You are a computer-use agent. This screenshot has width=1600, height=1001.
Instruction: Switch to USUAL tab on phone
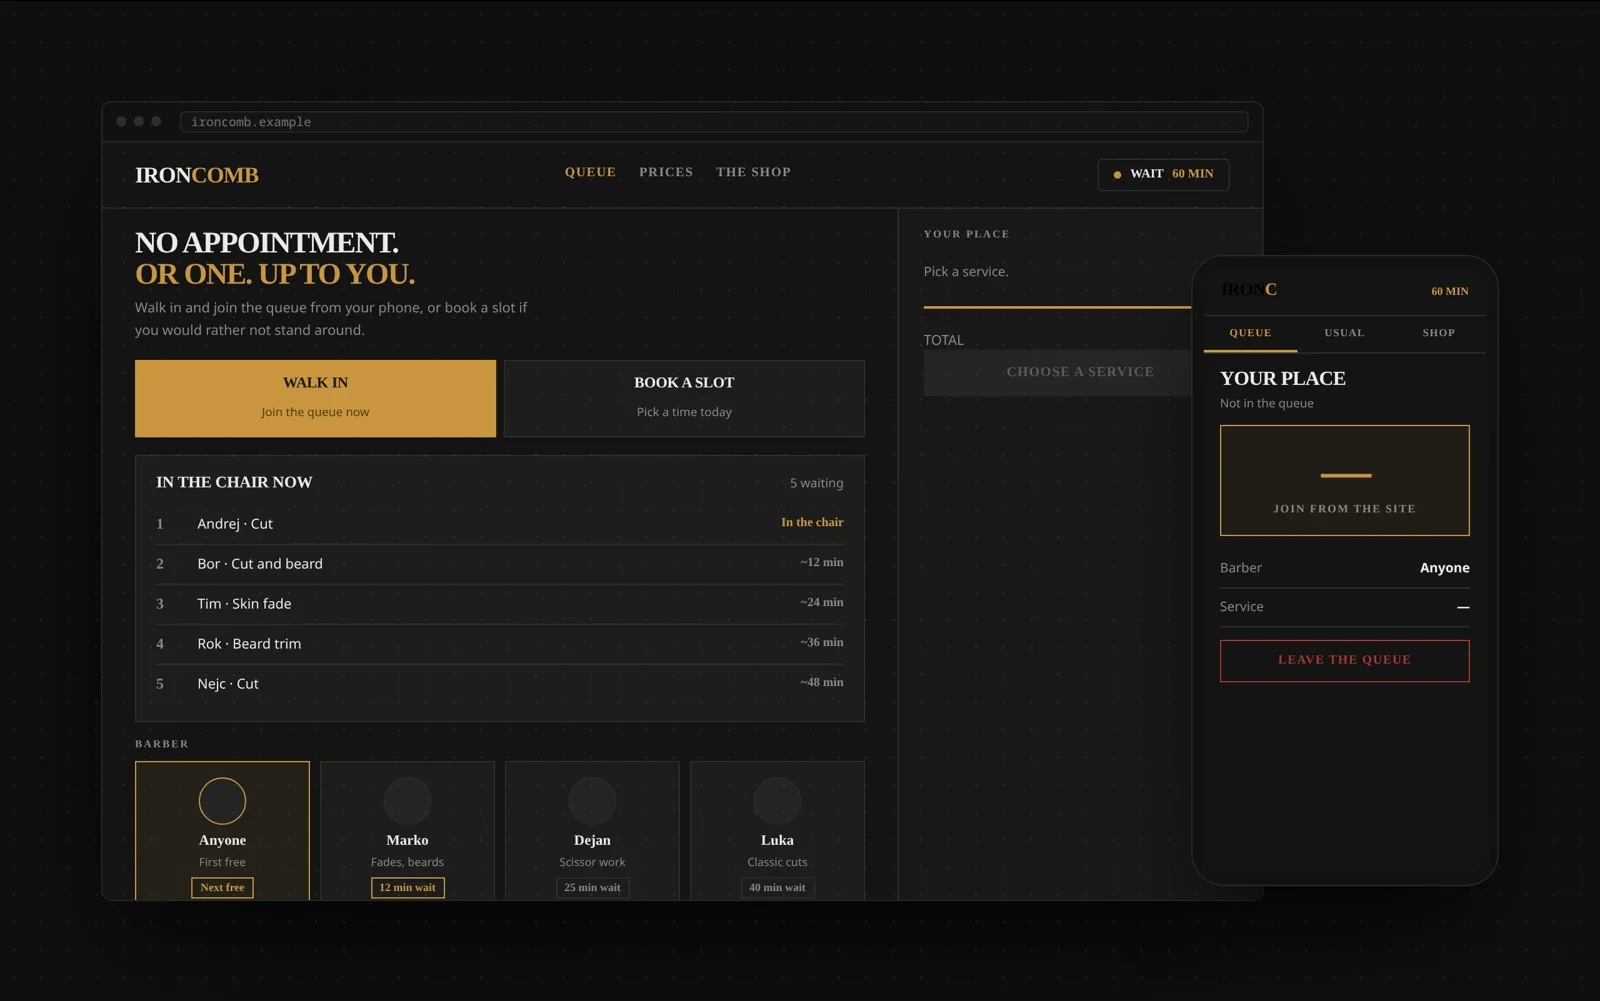click(x=1344, y=333)
